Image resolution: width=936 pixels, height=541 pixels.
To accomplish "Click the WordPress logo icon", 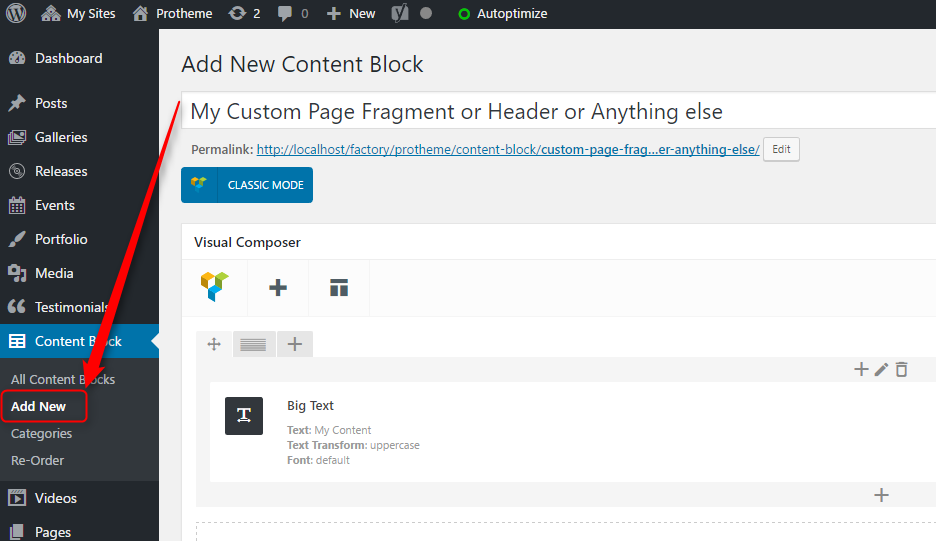I will 16,13.
